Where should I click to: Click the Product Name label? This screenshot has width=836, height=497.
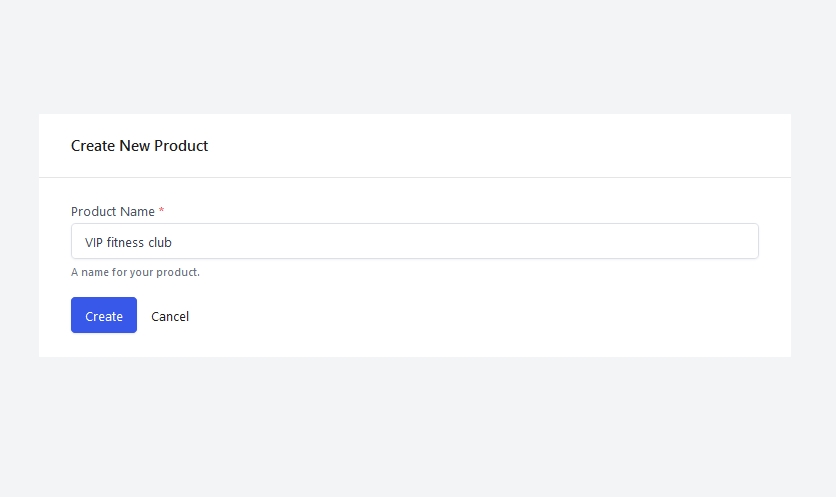(x=112, y=212)
